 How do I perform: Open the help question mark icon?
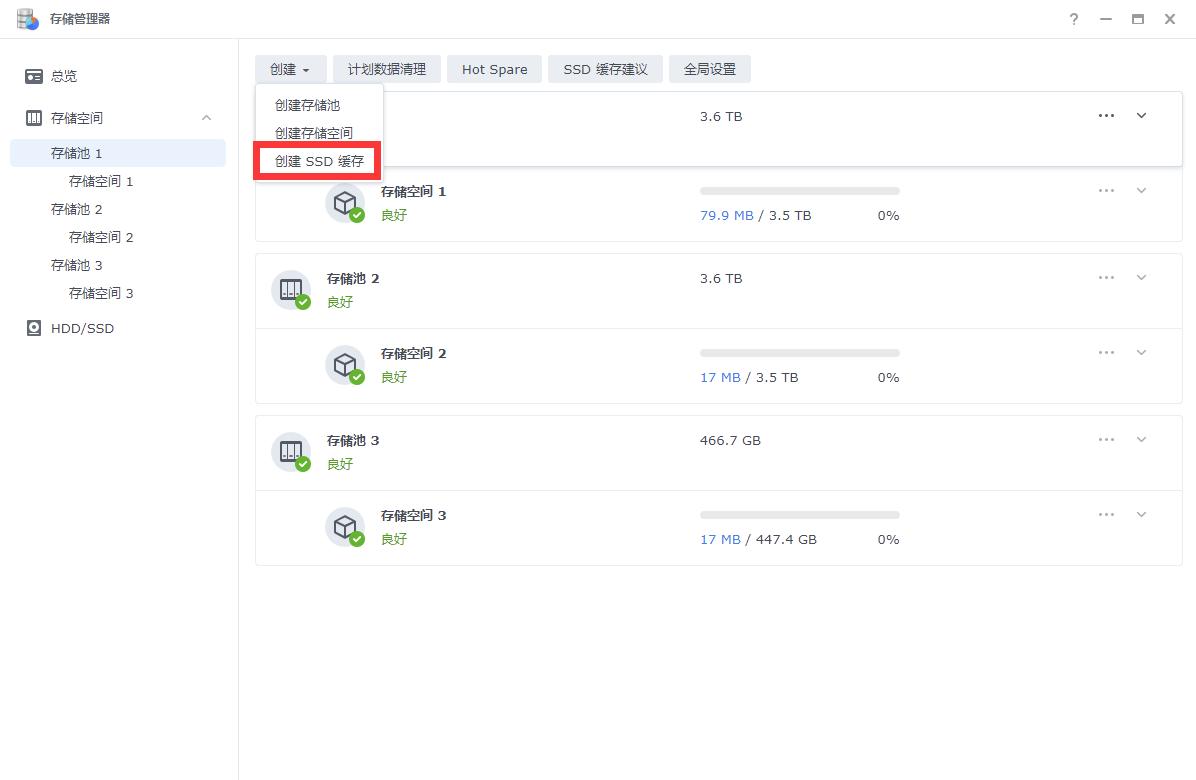1073,19
